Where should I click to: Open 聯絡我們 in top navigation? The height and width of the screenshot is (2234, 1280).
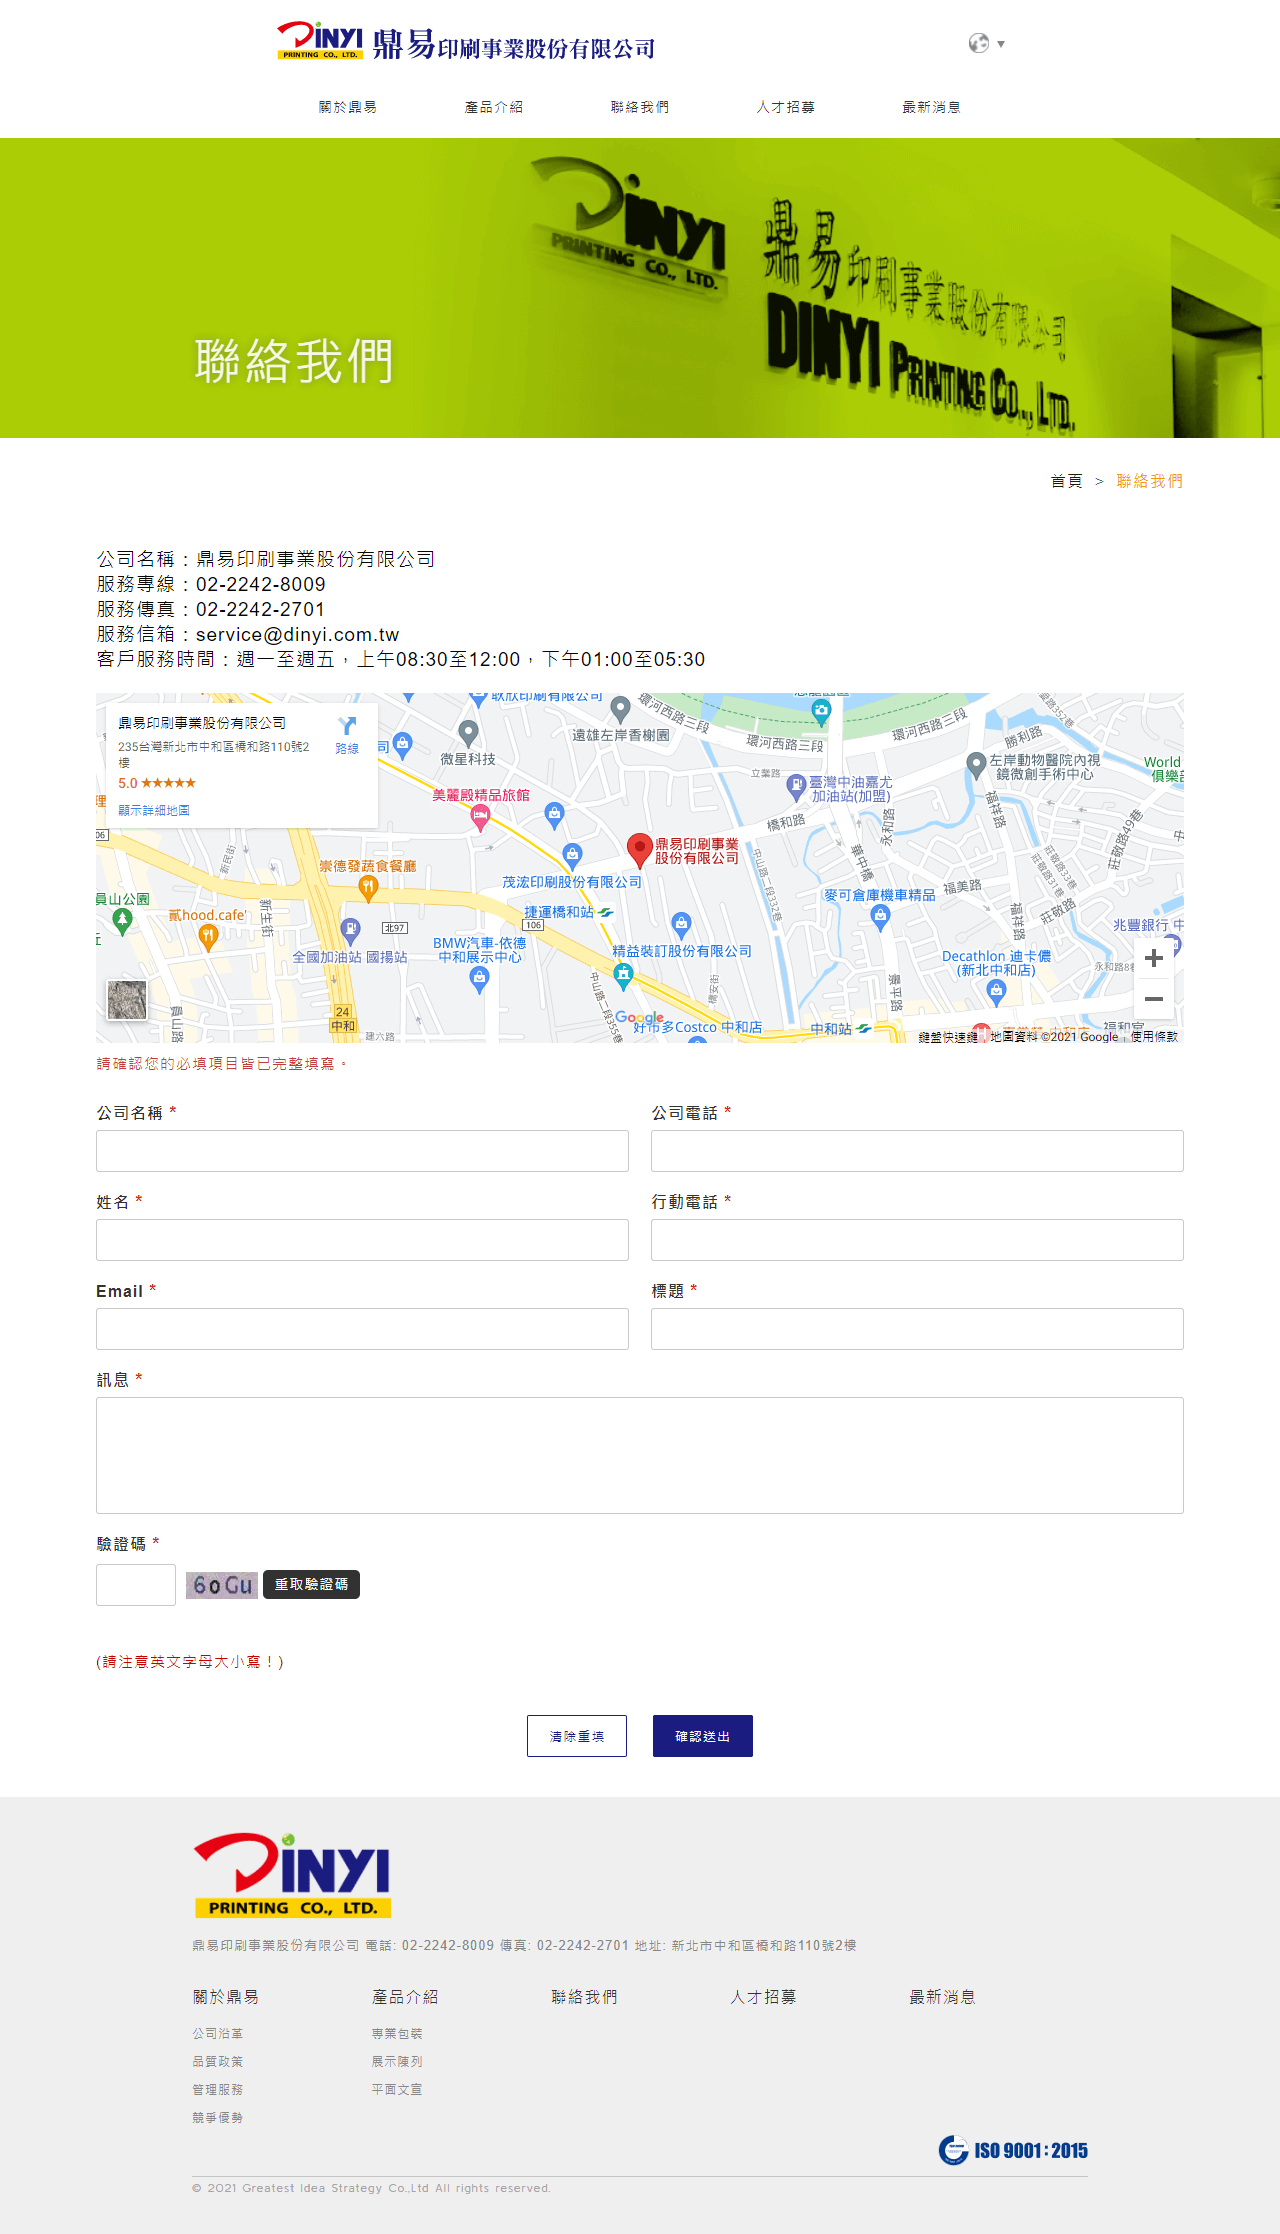click(640, 107)
